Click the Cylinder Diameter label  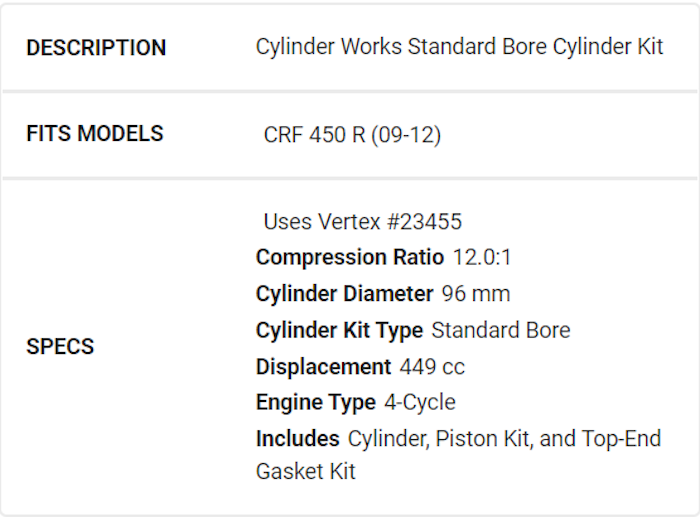click(344, 294)
